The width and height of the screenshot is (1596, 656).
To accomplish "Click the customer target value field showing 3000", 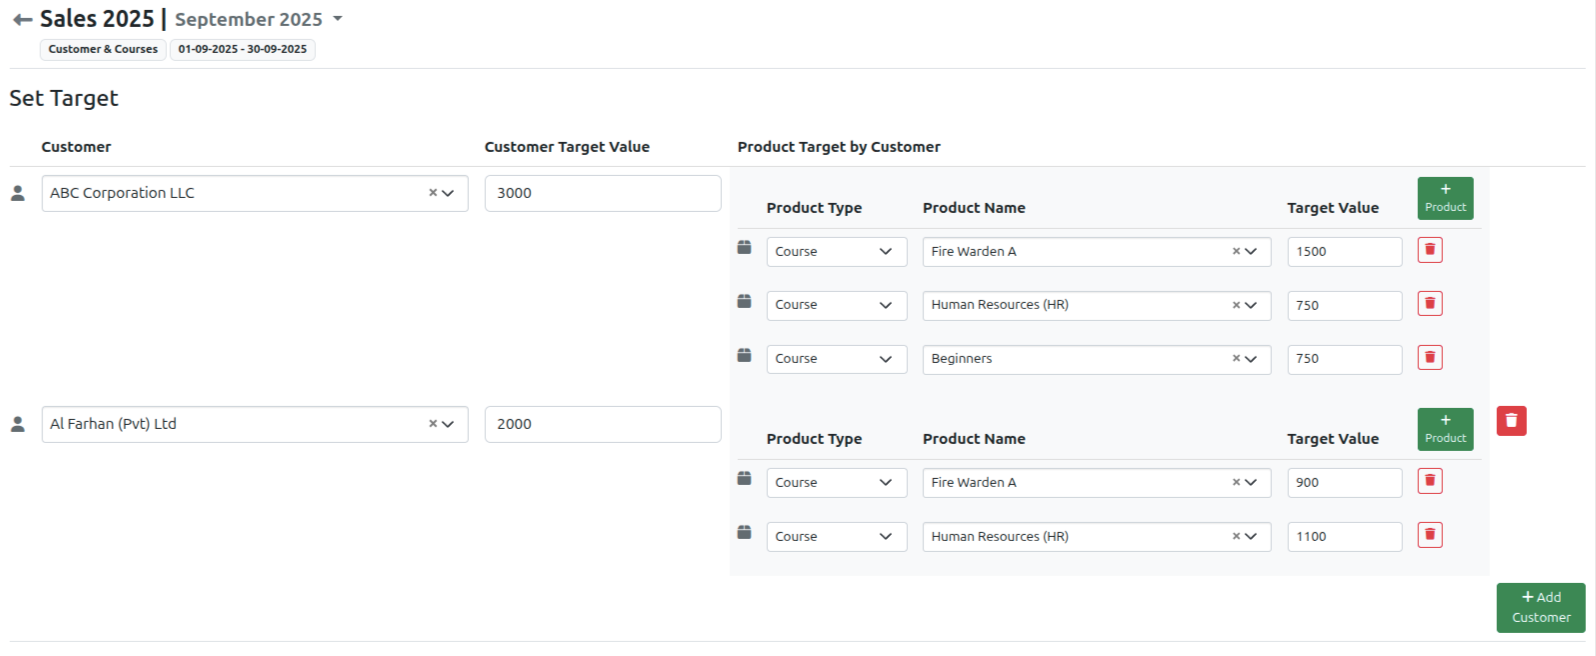I will [603, 193].
